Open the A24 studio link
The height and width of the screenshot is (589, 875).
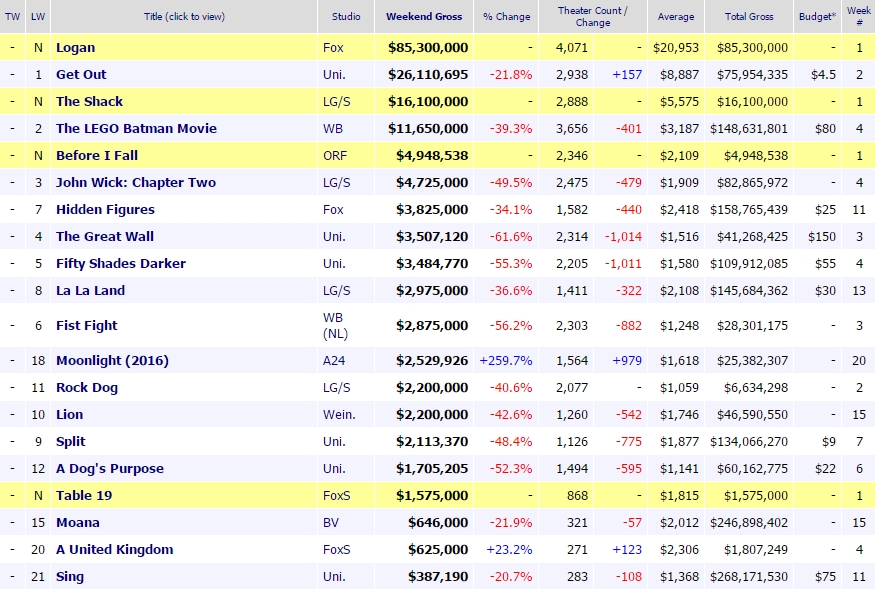pos(334,361)
